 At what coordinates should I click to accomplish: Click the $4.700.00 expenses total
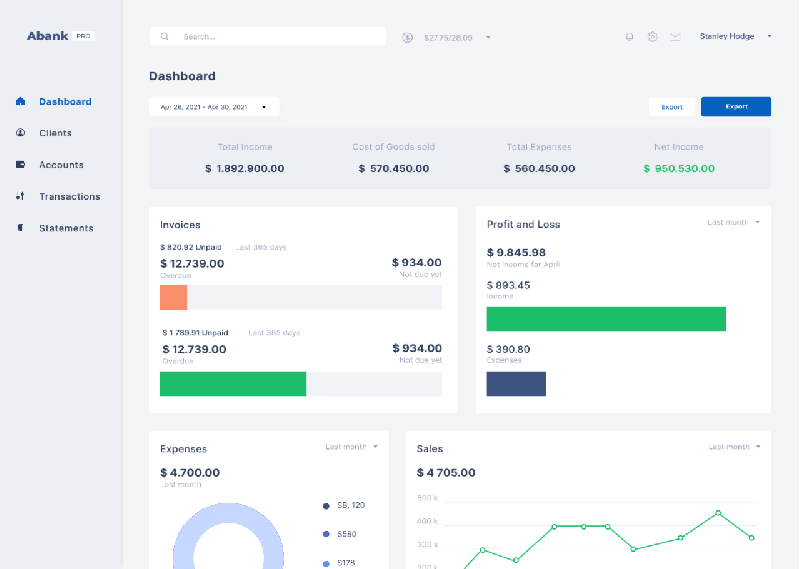[190, 473]
